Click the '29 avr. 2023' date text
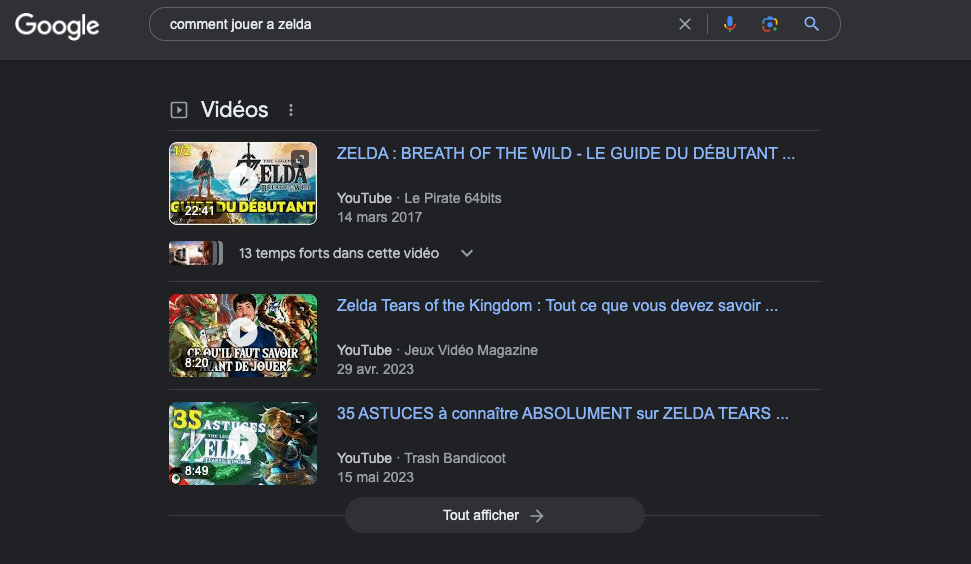The image size is (971, 564). [x=375, y=369]
